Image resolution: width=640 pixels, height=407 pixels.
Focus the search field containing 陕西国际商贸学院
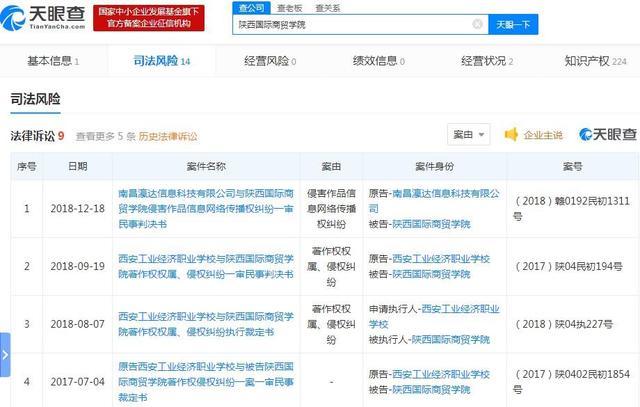[x=360, y=24]
